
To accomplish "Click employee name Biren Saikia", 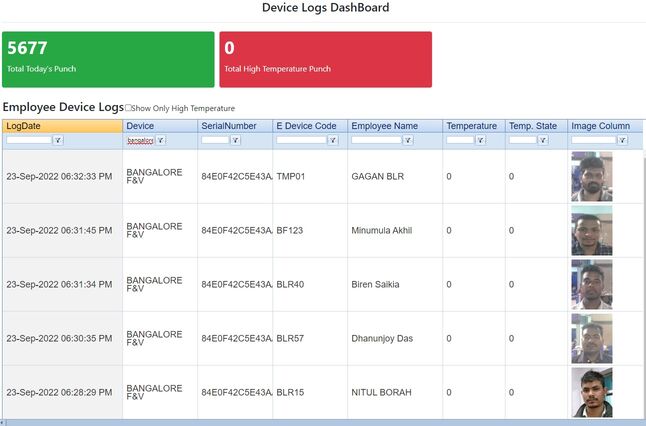I will [375, 284].
